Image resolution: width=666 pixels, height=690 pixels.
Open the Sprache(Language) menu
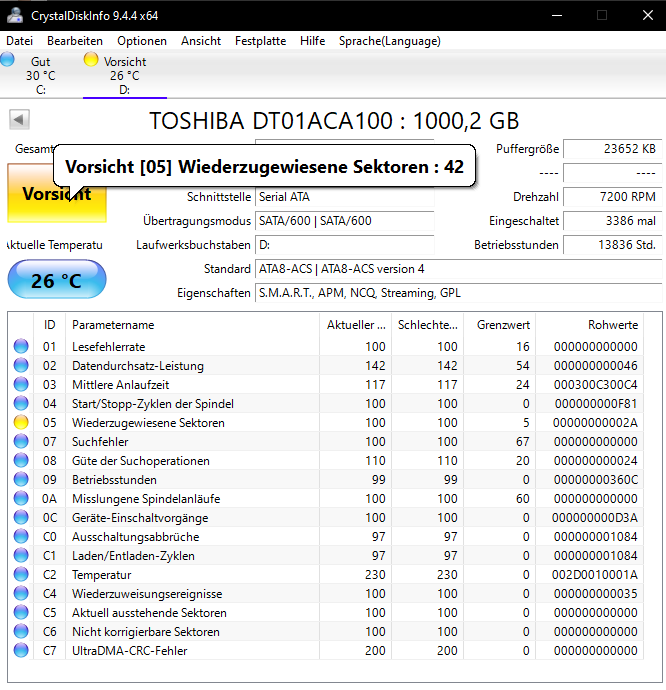click(x=390, y=41)
